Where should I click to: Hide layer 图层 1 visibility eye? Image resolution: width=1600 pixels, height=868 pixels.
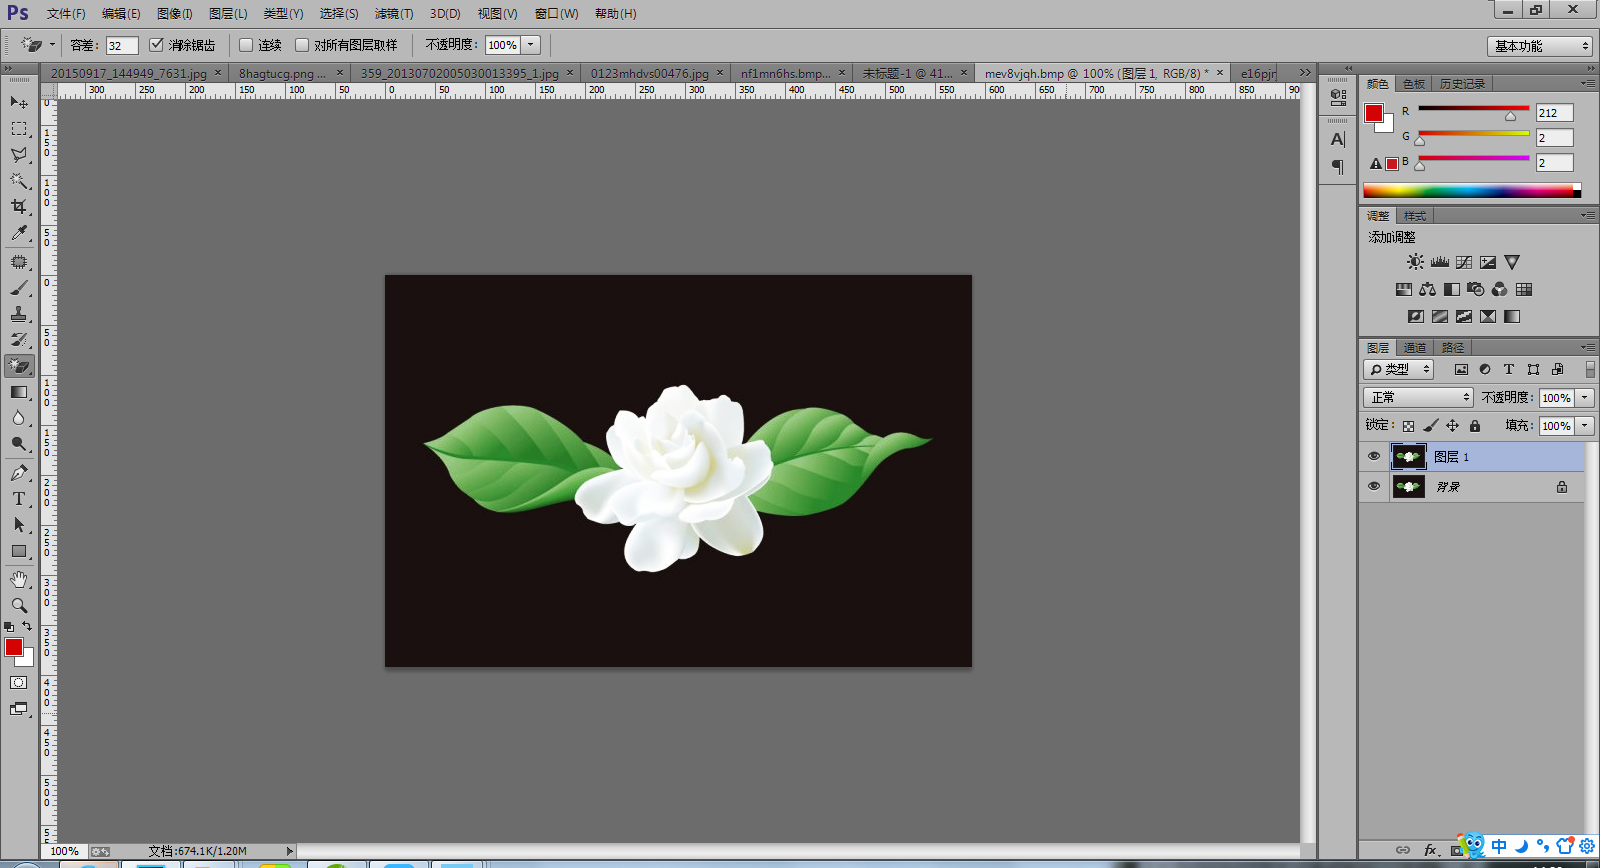pos(1374,457)
